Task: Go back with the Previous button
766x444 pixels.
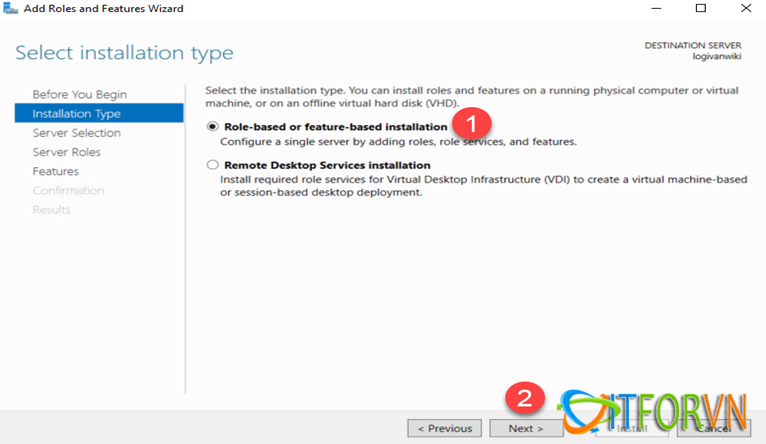Action: [x=444, y=428]
